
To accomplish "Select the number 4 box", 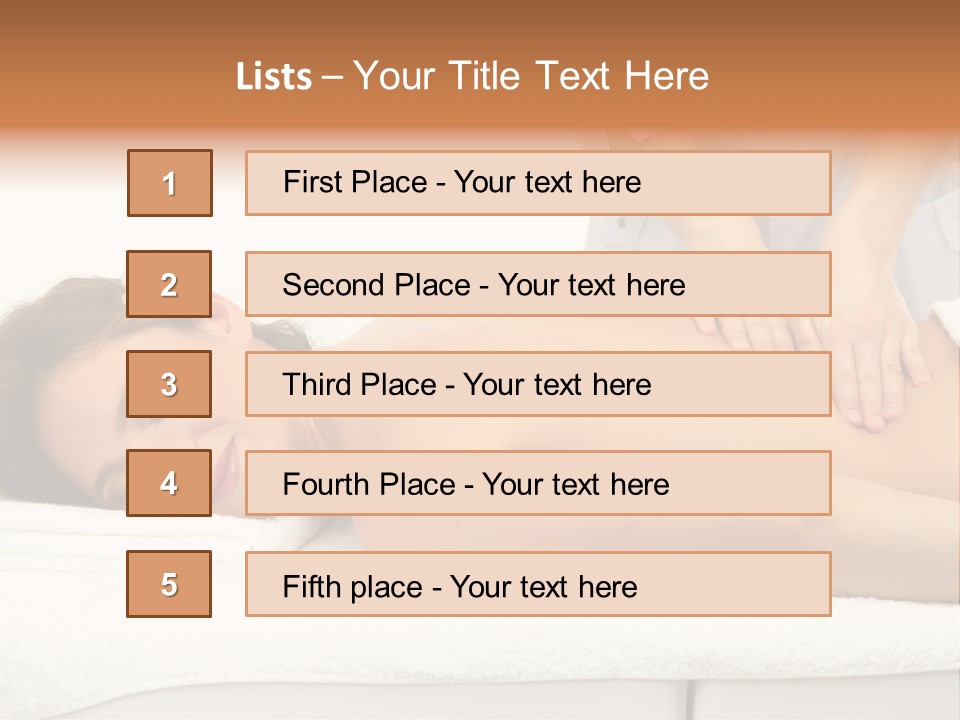I will (x=169, y=484).
